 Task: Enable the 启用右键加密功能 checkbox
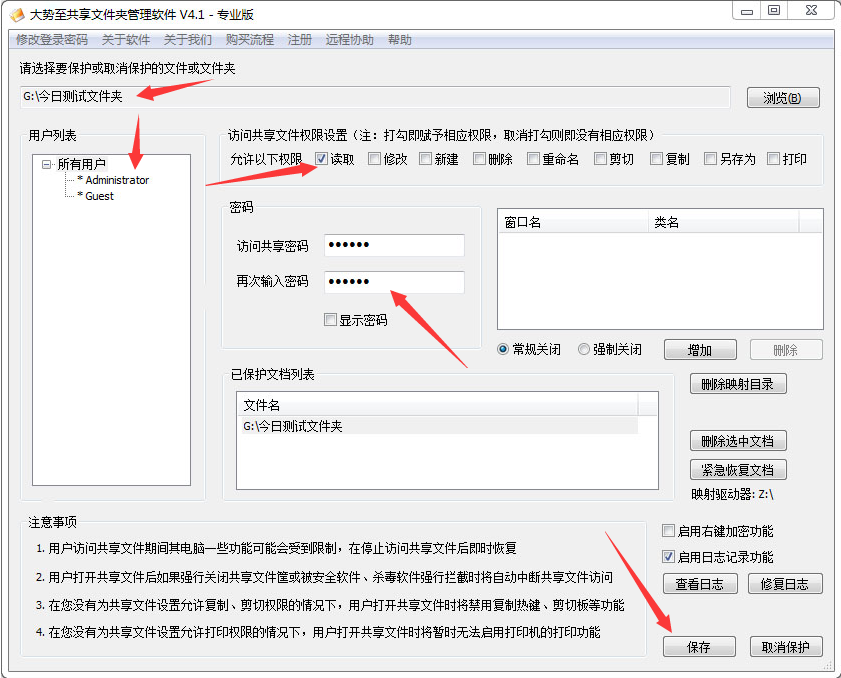tap(669, 531)
